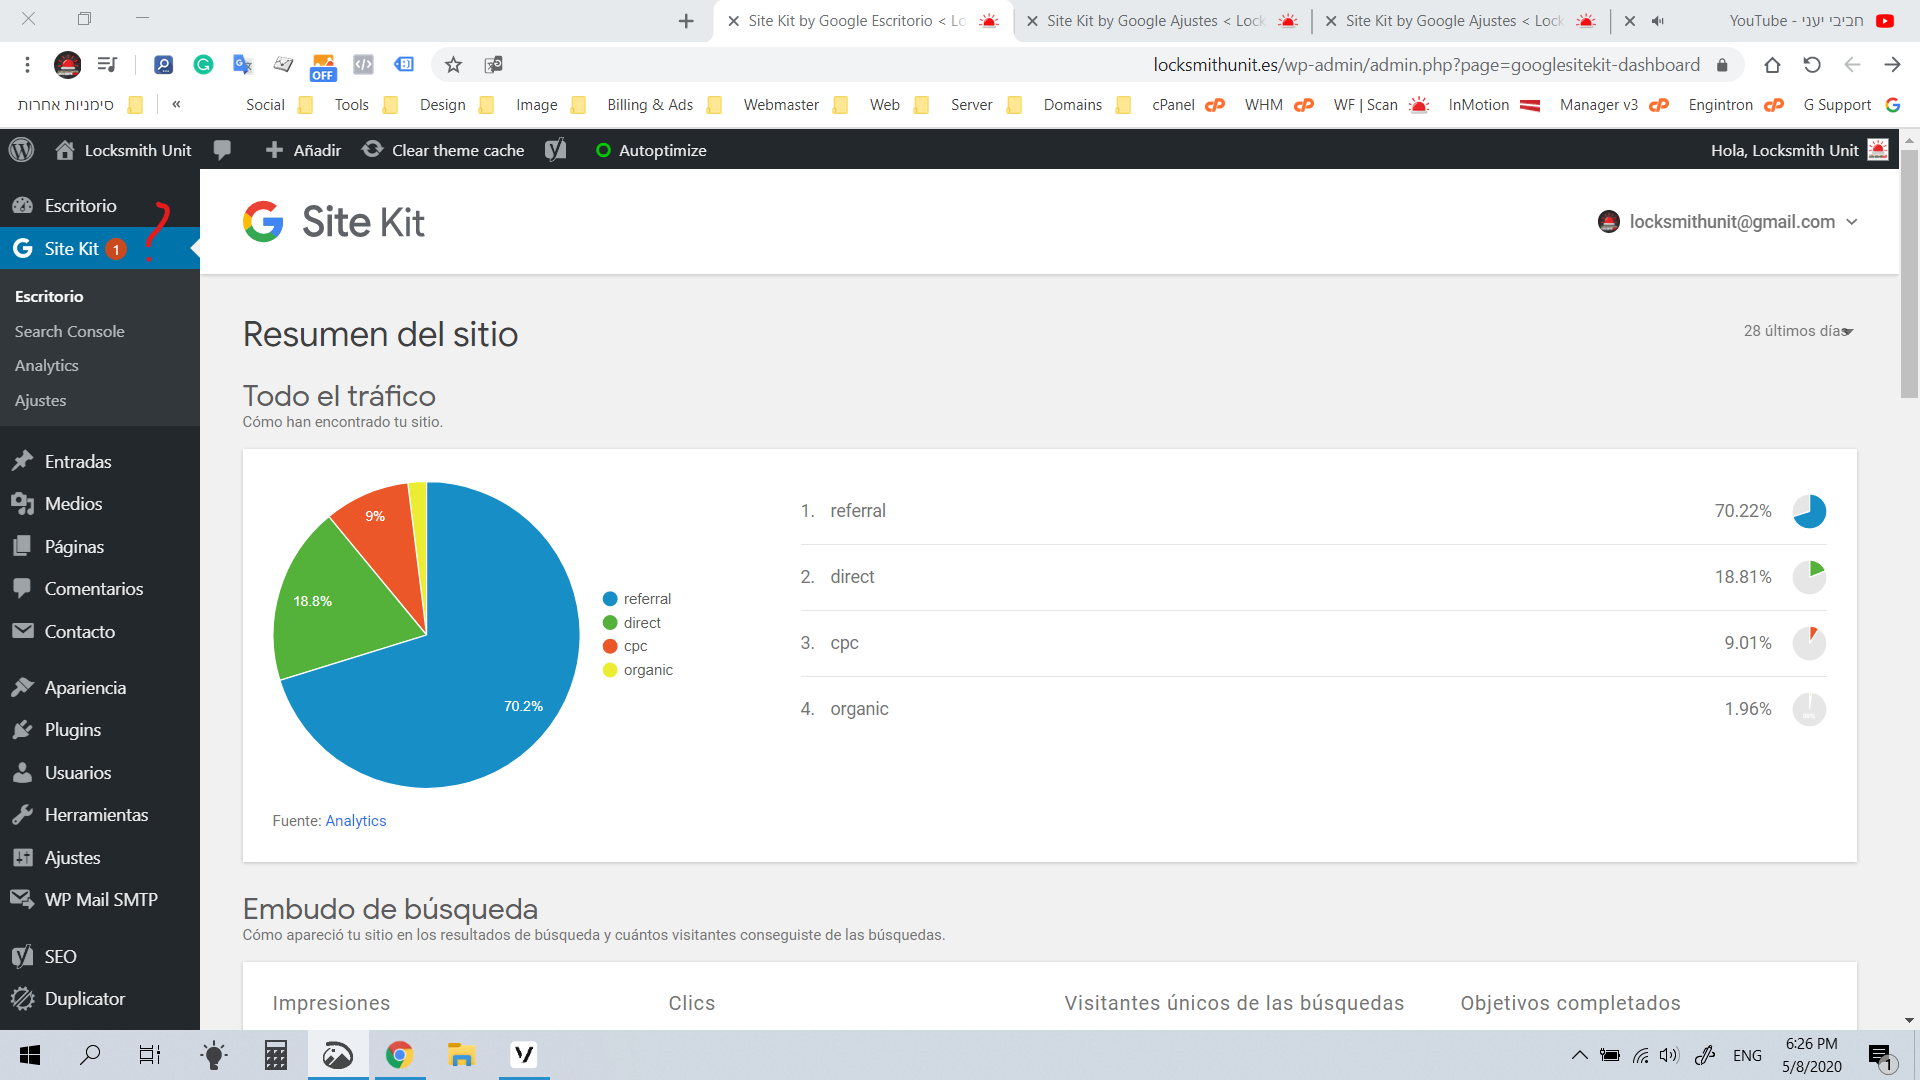The image size is (1920, 1080).
Task: Open the media control icon in Chrome toolbar
Action: 107,65
